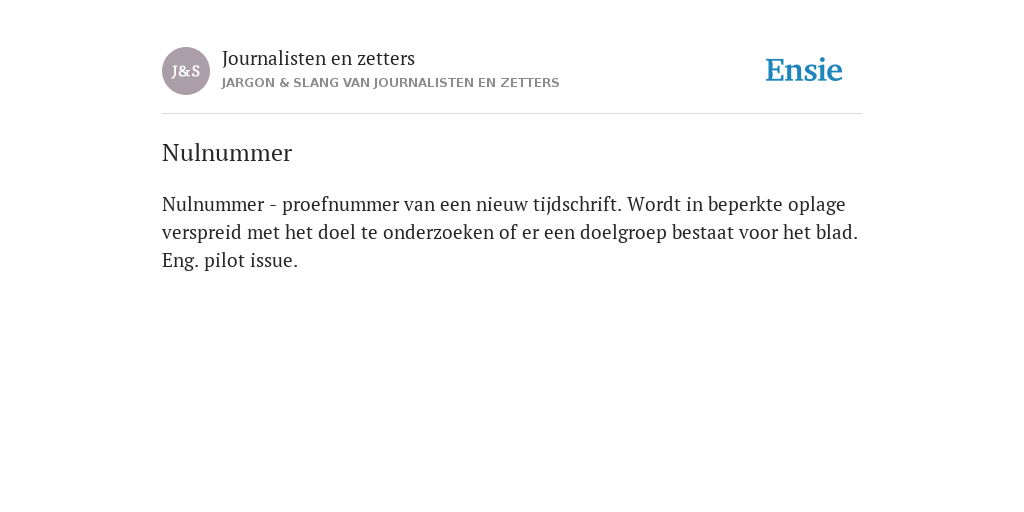Image resolution: width=1024 pixels, height=512 pixels.
Task: Open the Journalisten en zetters author title
Action: [x=318, y=58]
